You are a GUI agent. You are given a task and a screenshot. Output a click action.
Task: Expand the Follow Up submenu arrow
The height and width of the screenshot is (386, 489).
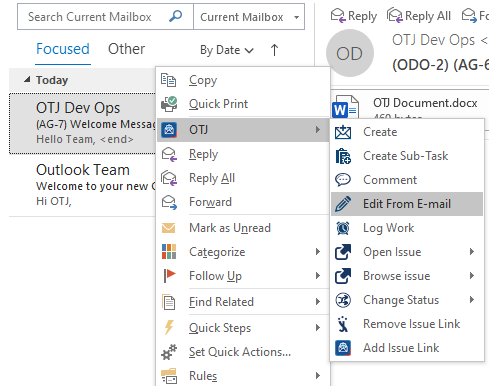coord(318,276)
